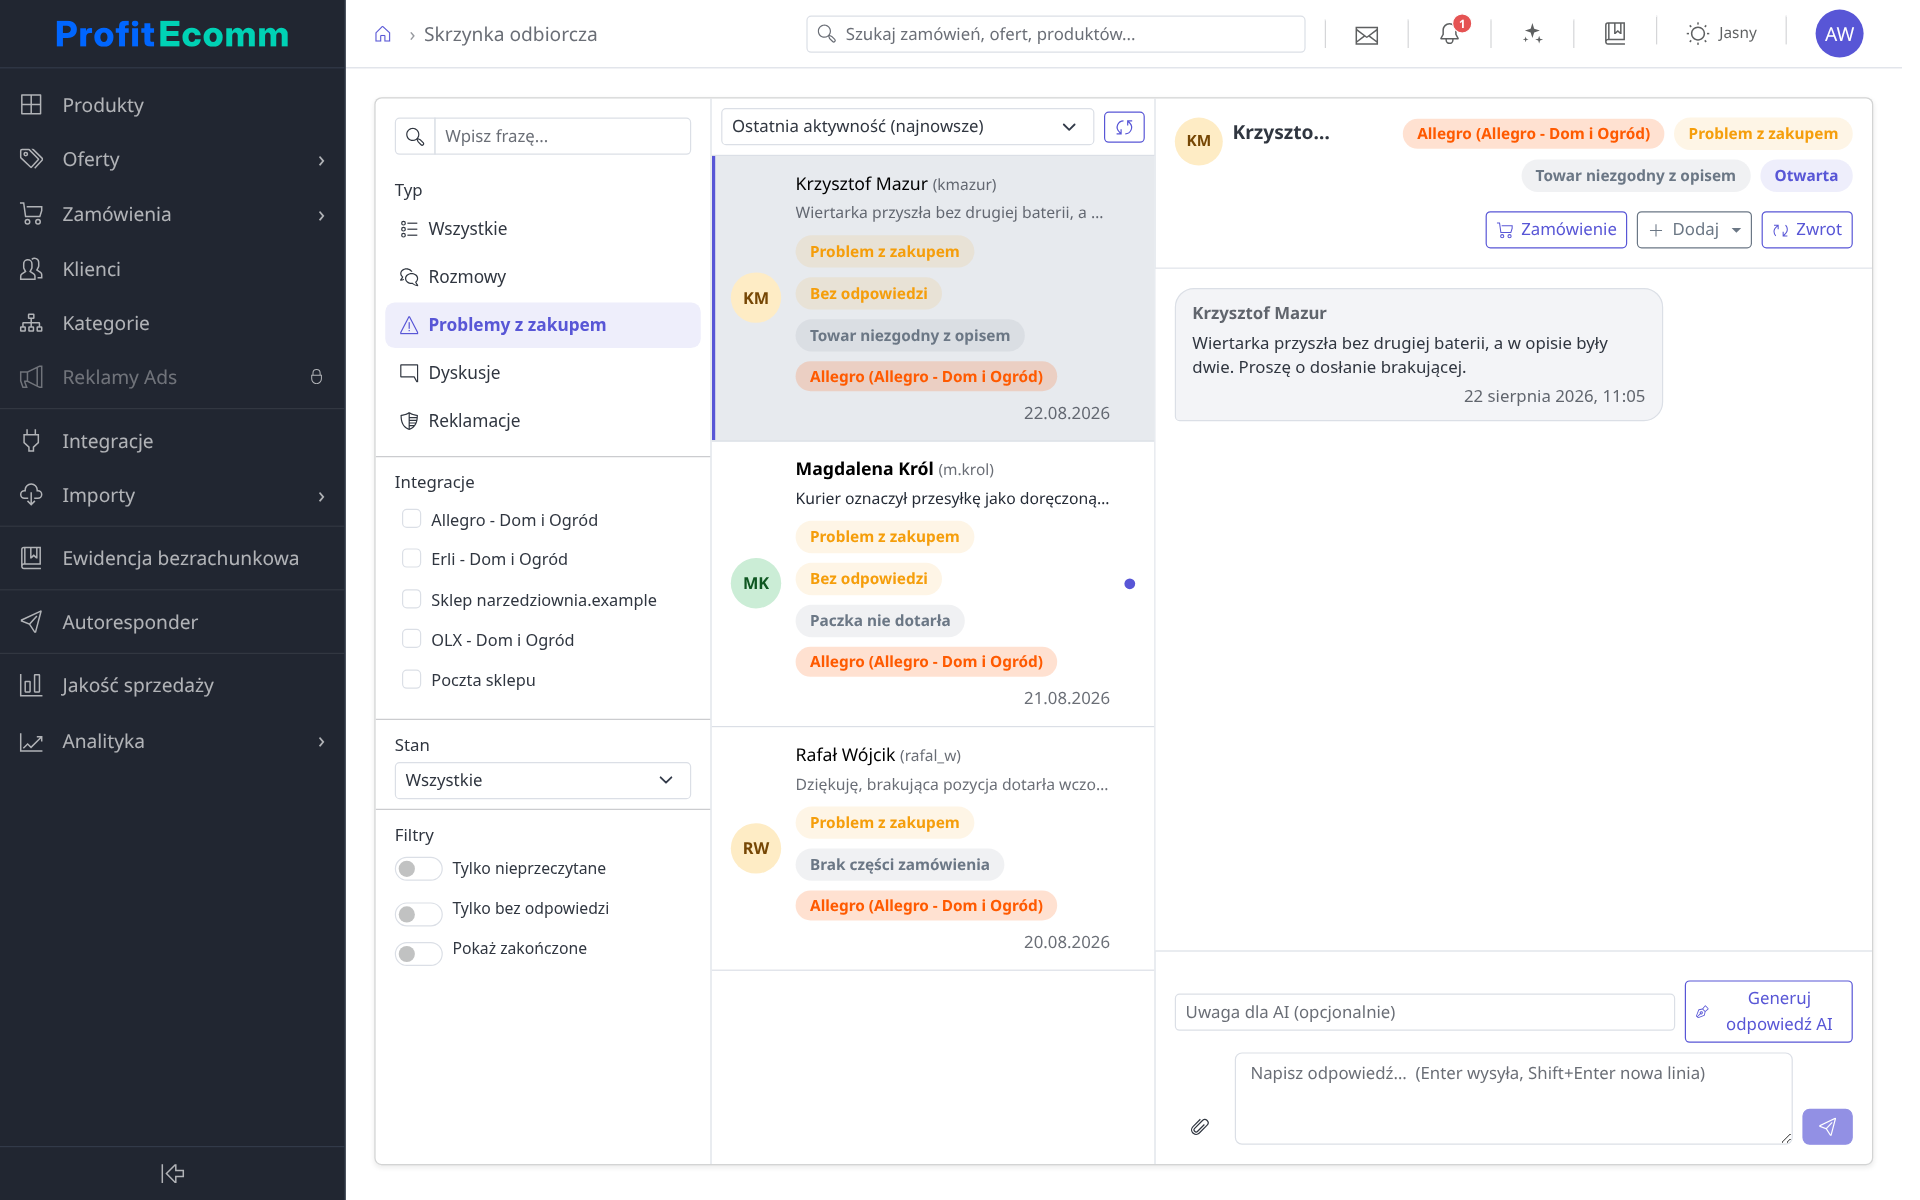Open the sort order dropdown Ostatnia aktywność

[x=906, y=127]
